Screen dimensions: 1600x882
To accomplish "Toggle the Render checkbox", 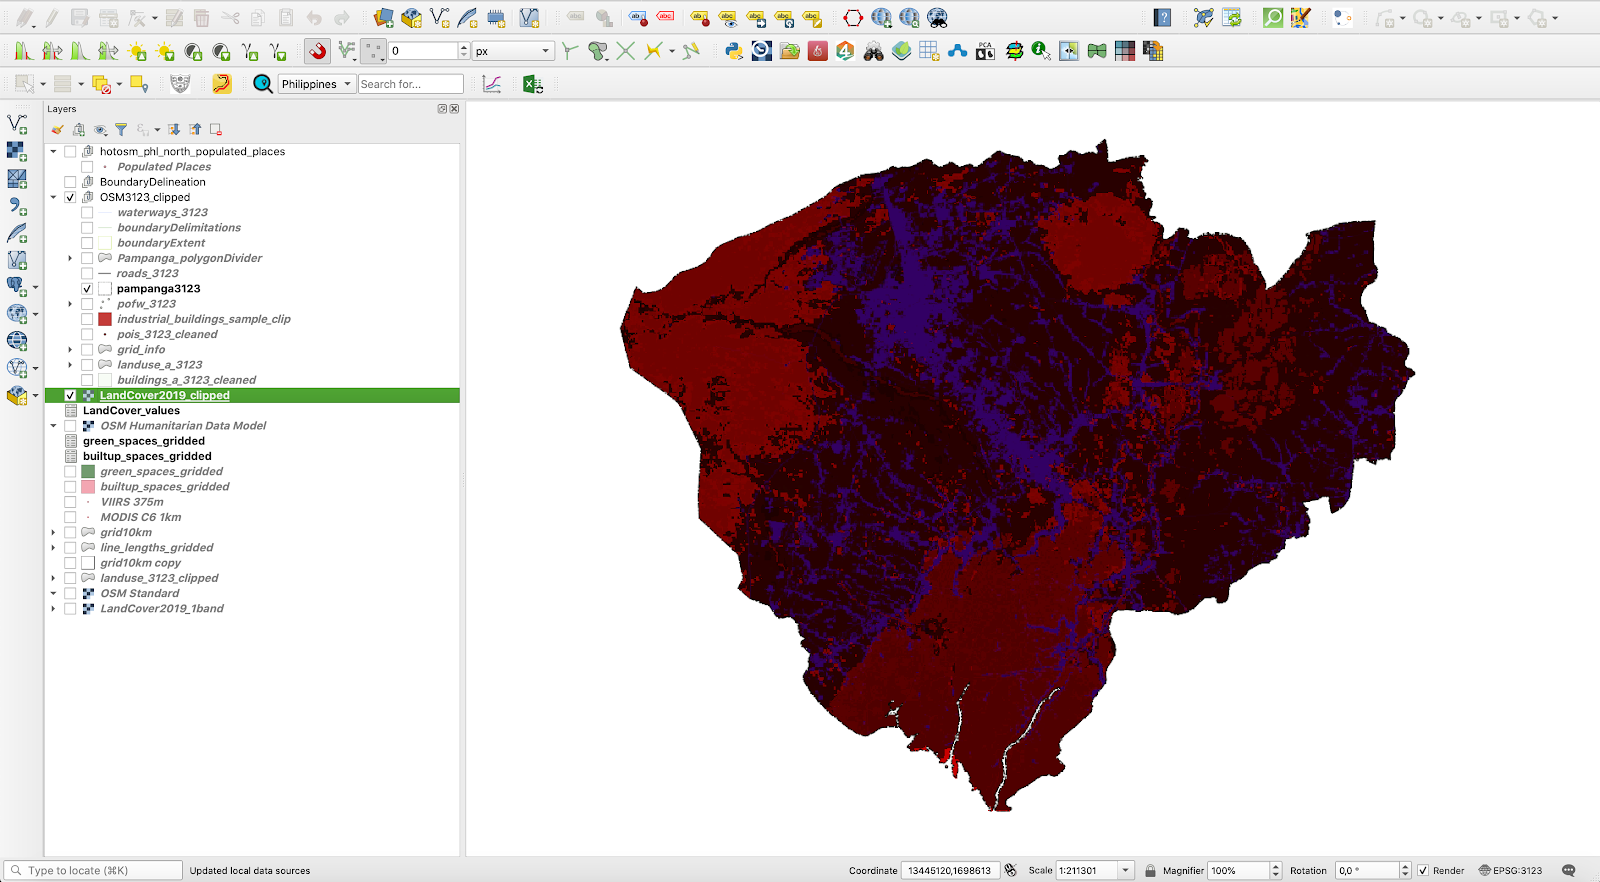I will pyautogui.click(x=1423, y=871).
